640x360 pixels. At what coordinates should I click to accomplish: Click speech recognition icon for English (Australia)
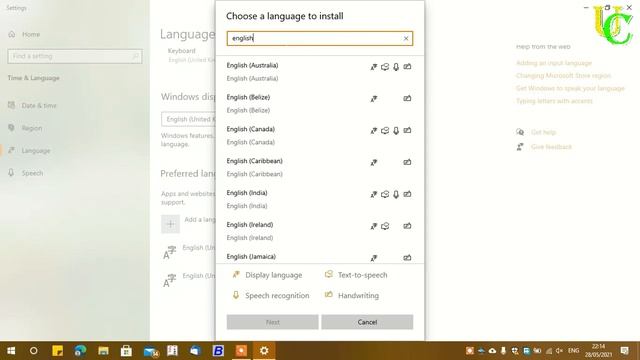tap(396, 67)
